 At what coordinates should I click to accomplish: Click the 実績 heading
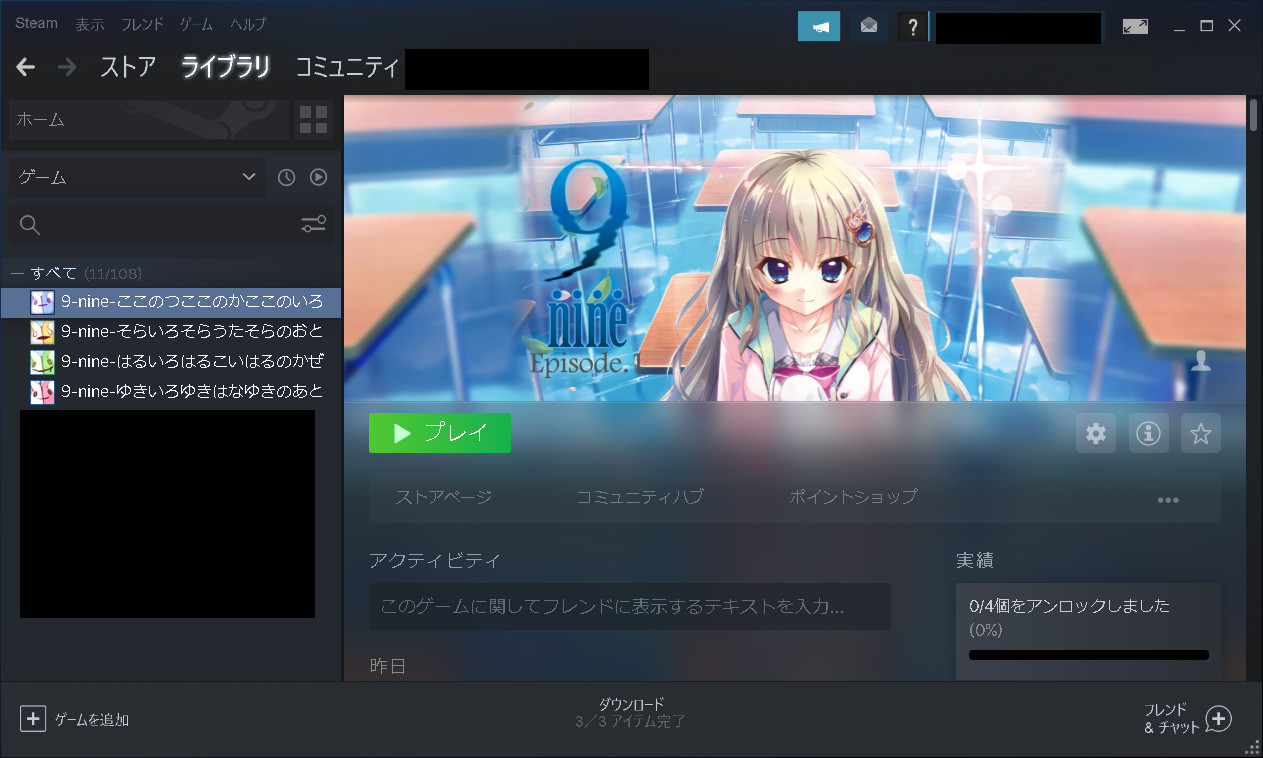pos(975,560)
